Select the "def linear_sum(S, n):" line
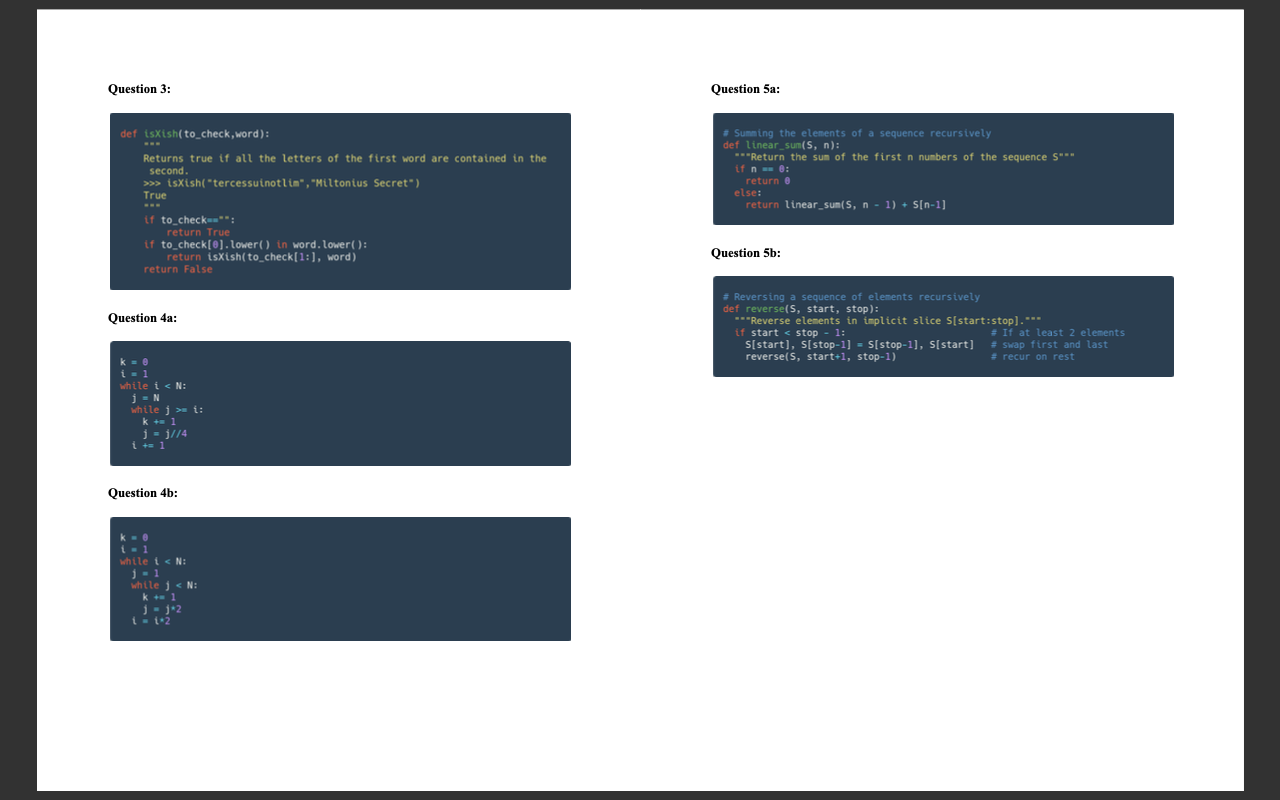Screen dimensions: 1280x800 click(781, 145)
